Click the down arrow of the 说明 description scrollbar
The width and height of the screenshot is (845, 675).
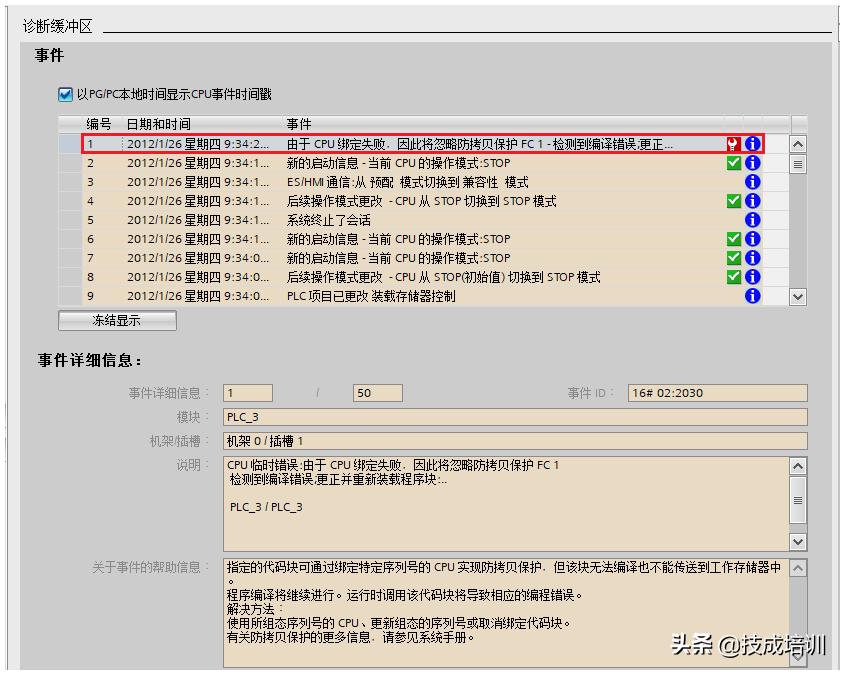796,541
